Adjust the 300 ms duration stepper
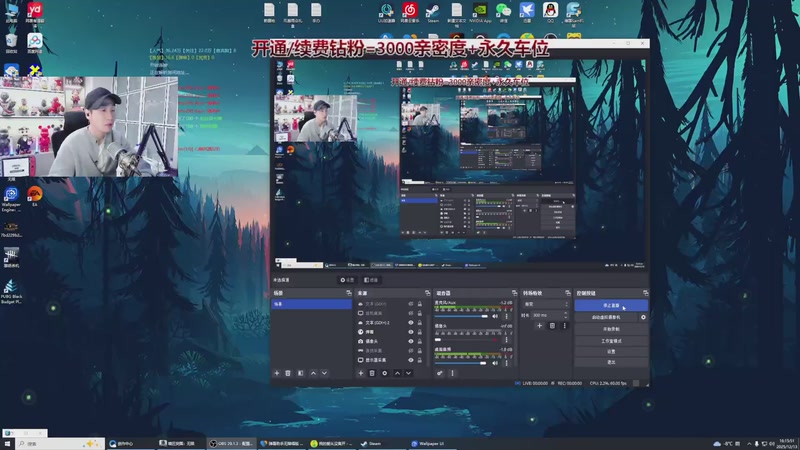This screenshot has width=800, height=450. (565, 315)
